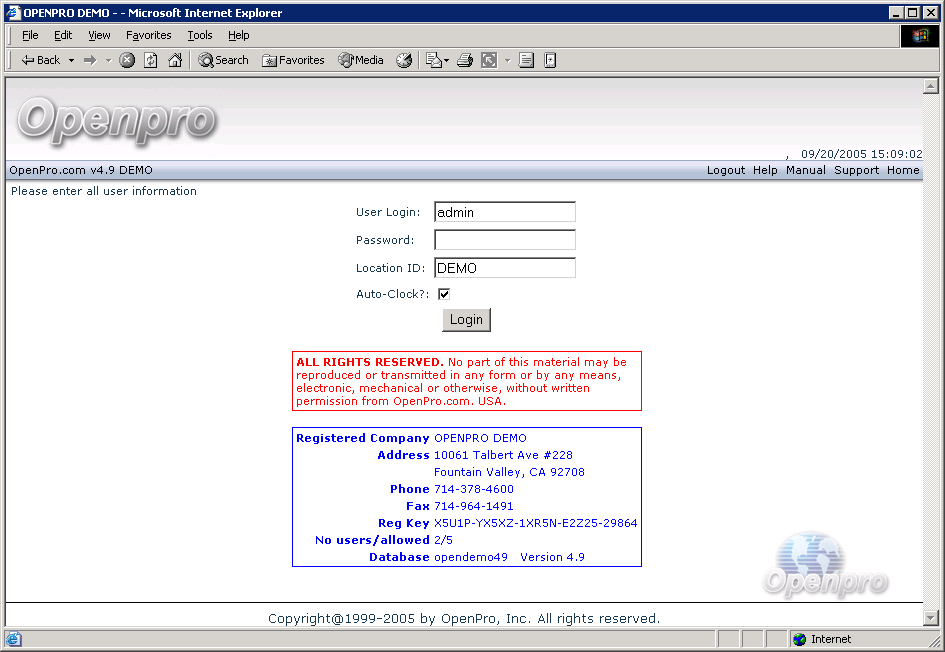Click the Stop loading toolbar icon
The image size is (945, 652).
coord(127,60)
